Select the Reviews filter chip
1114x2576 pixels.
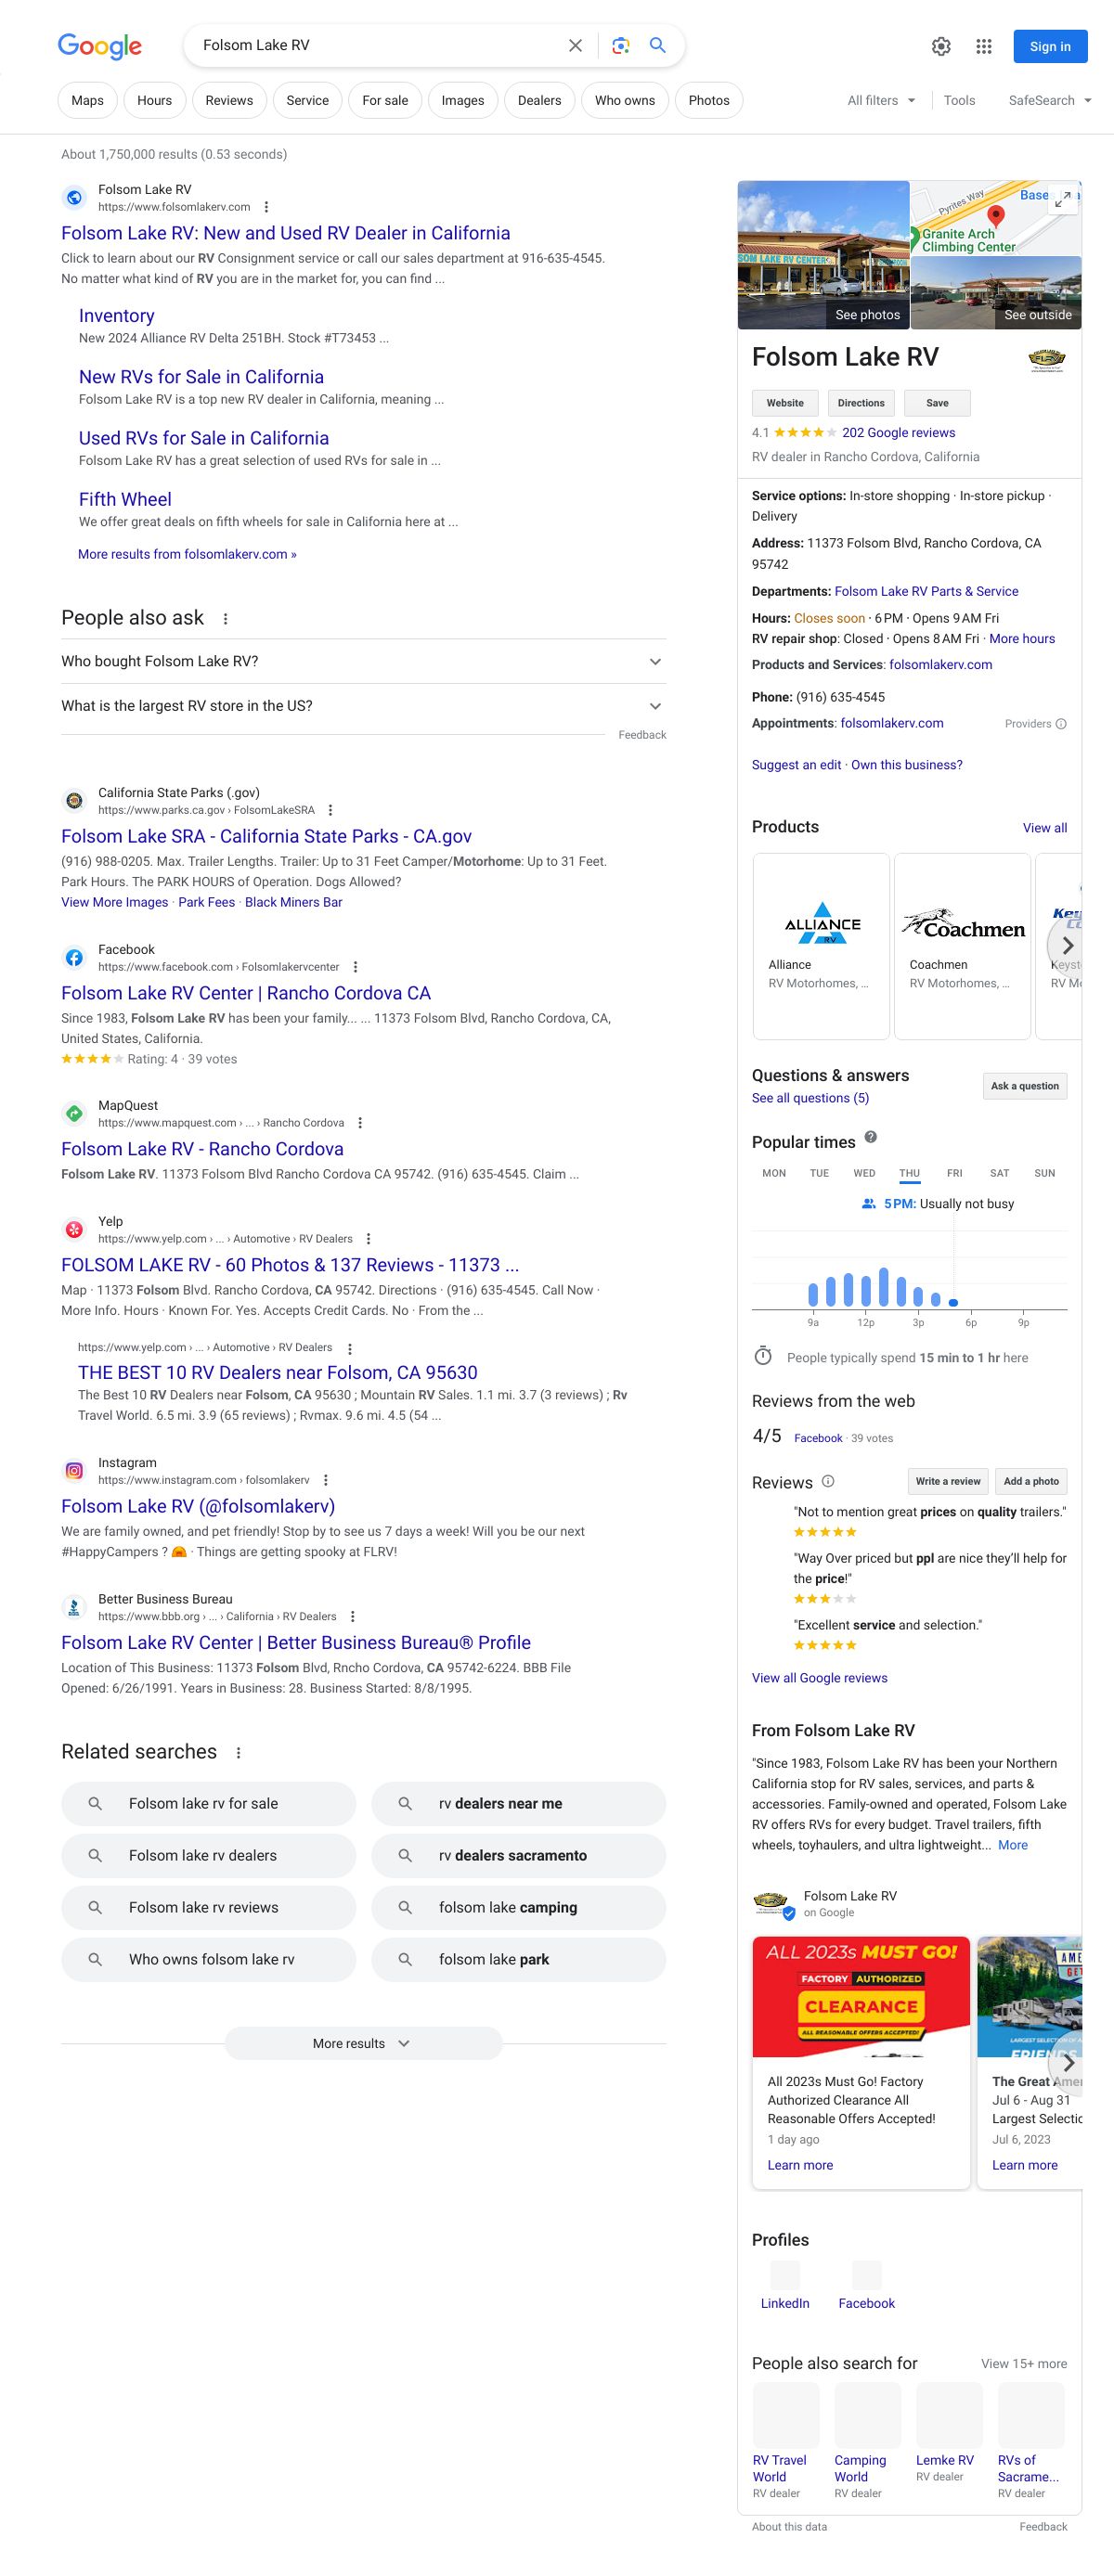click(229, 101)
